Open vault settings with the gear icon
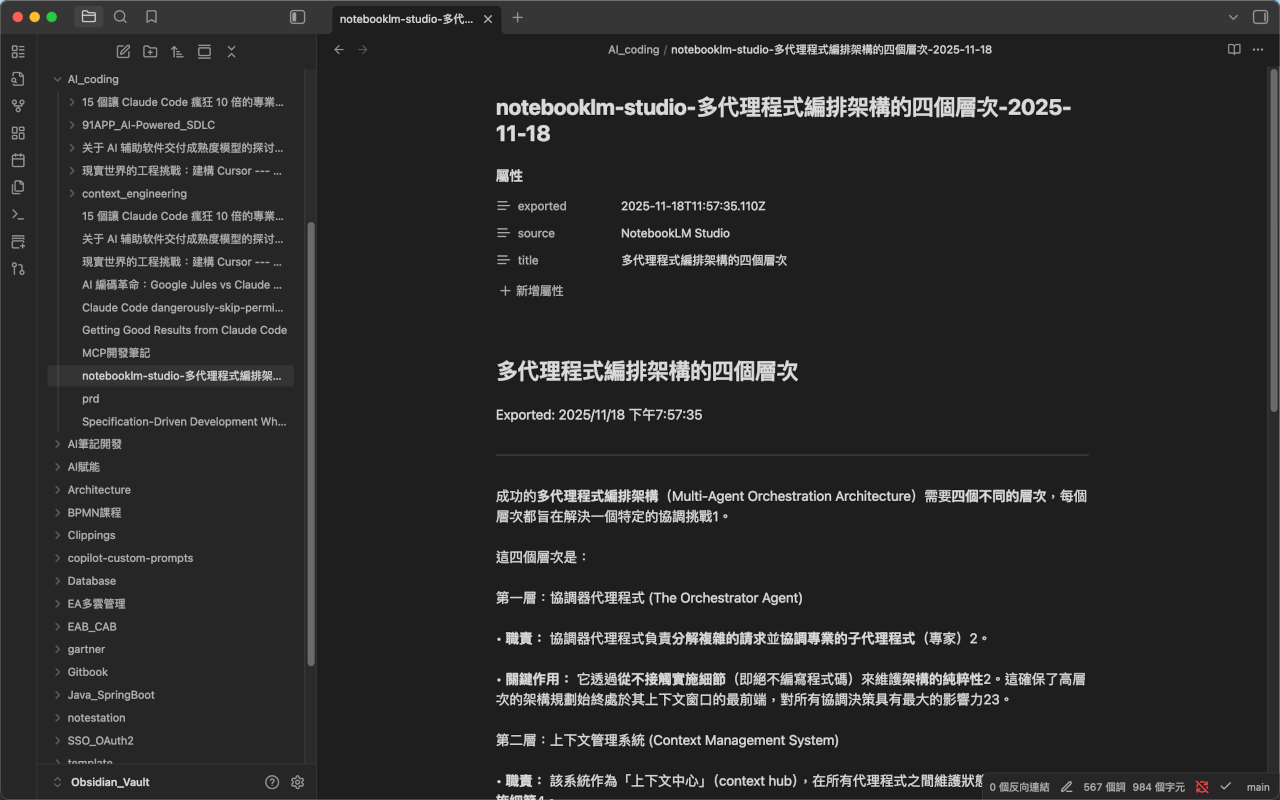 point(297,782)
